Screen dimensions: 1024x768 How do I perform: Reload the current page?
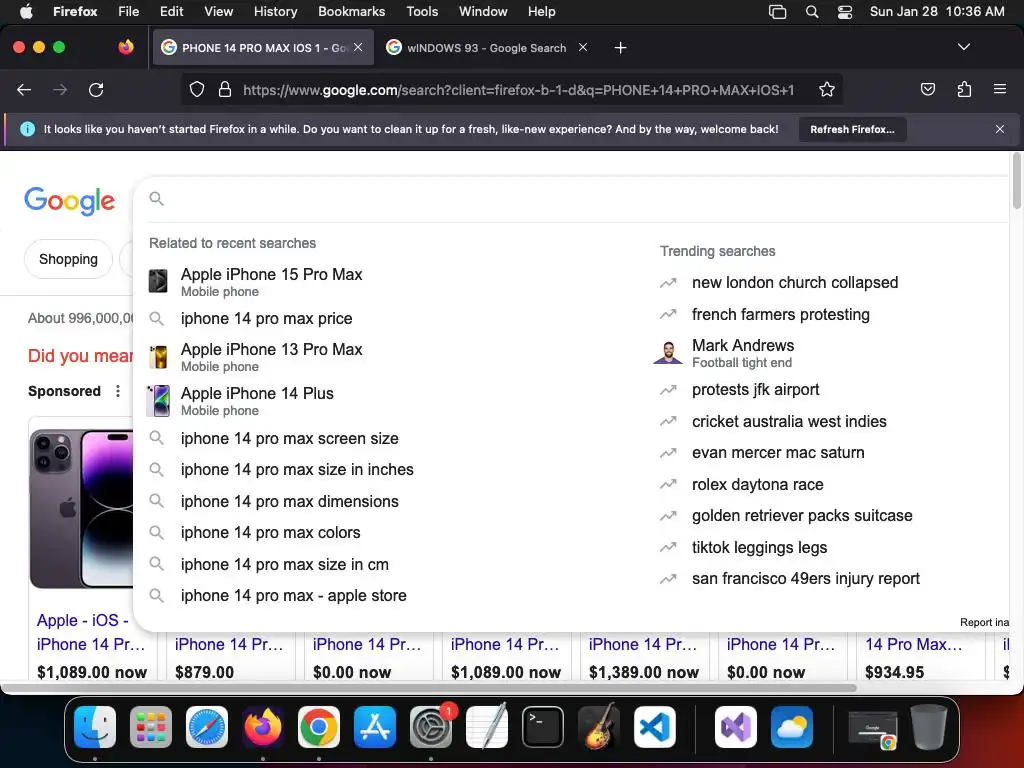96,89
